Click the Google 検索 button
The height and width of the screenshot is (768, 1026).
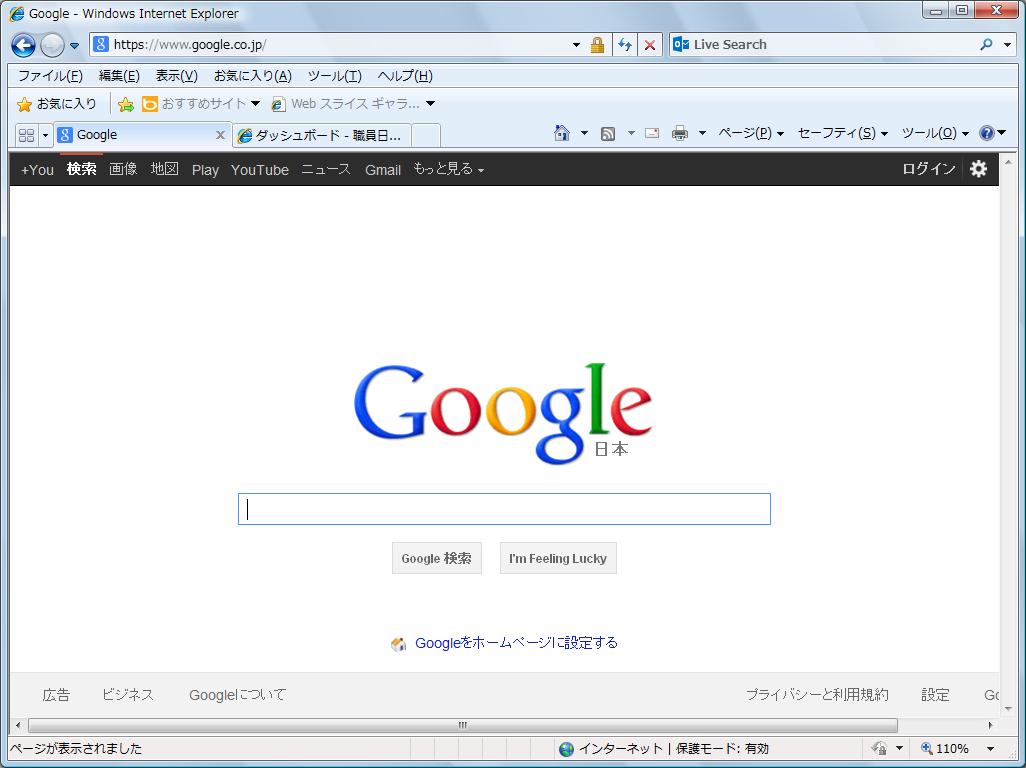click(x=436, y=558)
